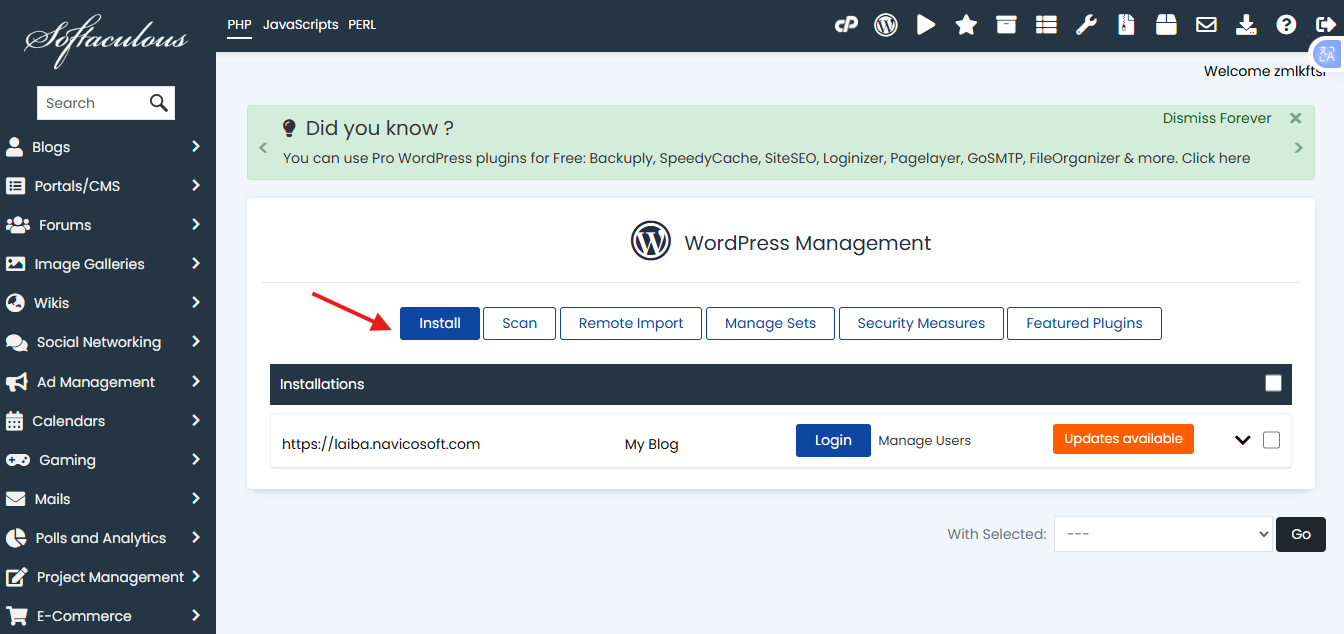Expand details arrow for laiba.navicosoft.com row
This screenshot has height=634, width=1344.
point(1243,440)
